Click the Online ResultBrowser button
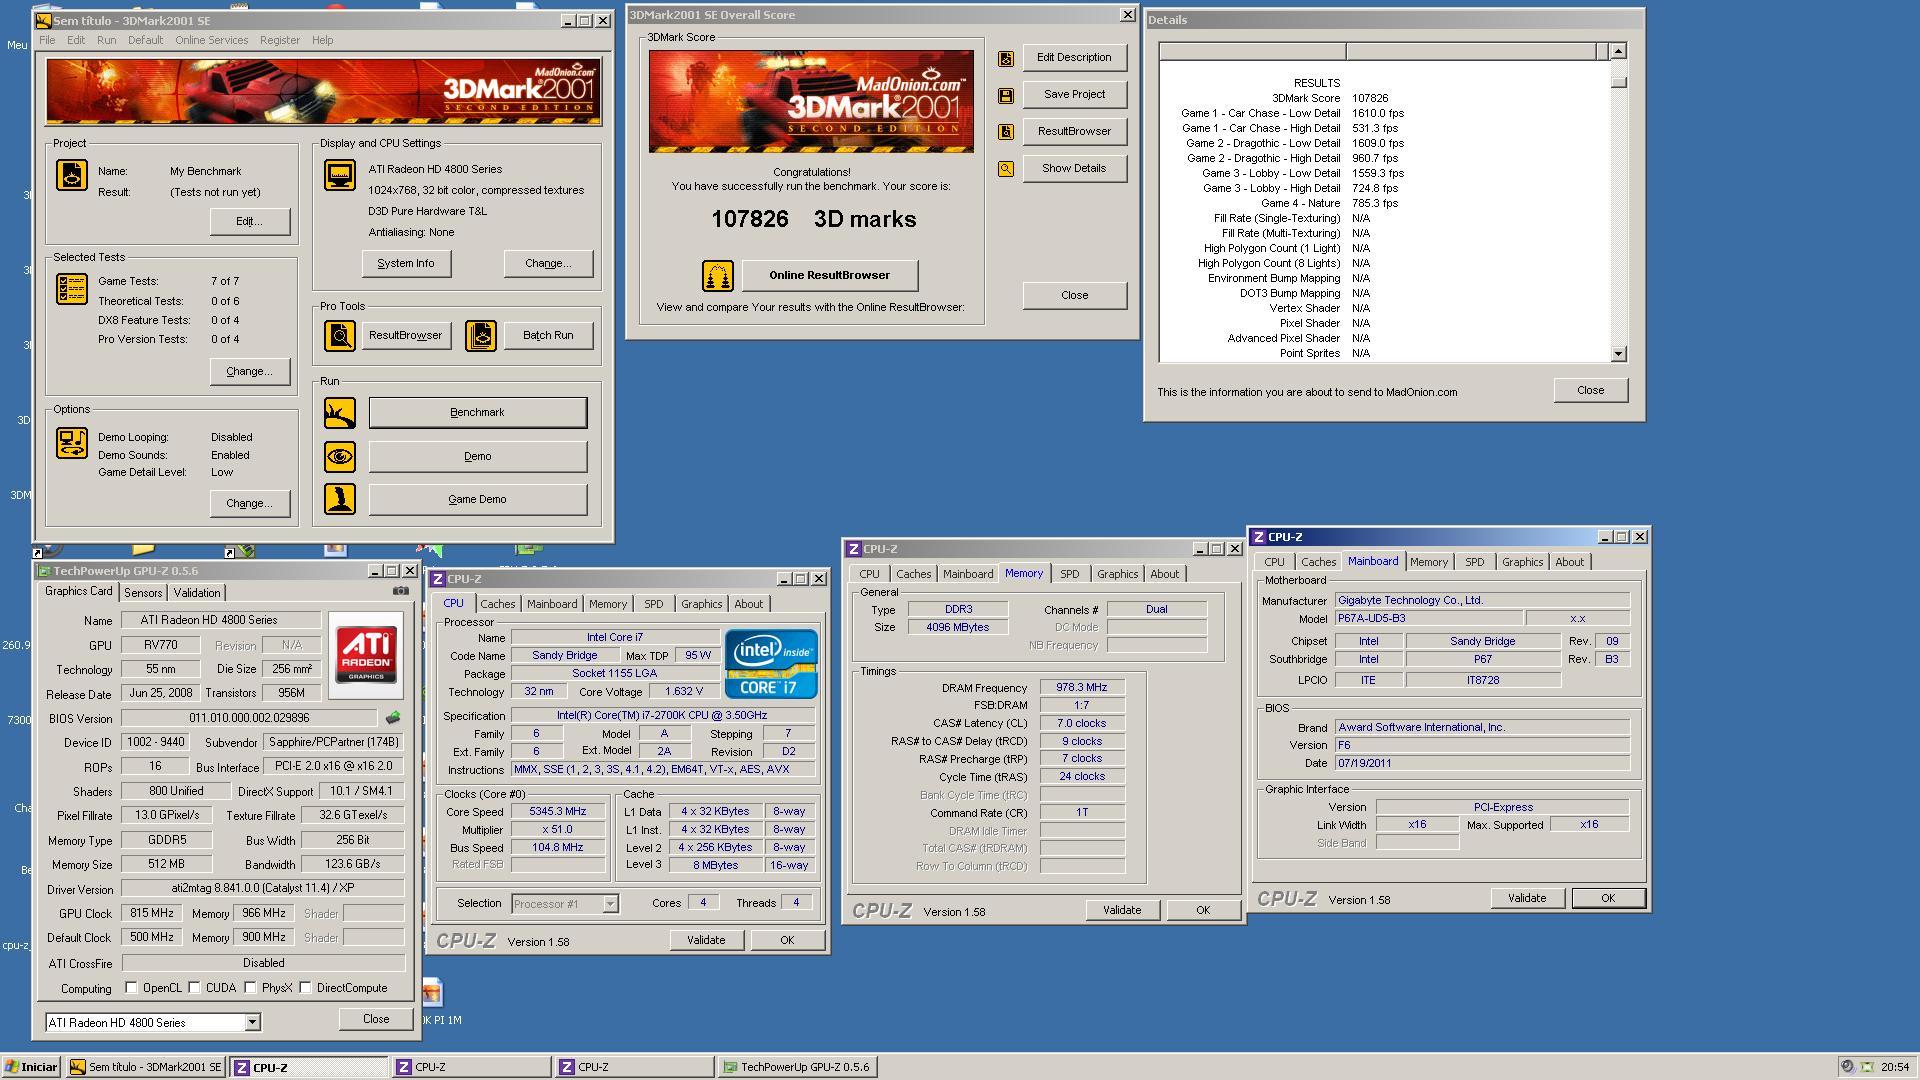 click(829, 276)
